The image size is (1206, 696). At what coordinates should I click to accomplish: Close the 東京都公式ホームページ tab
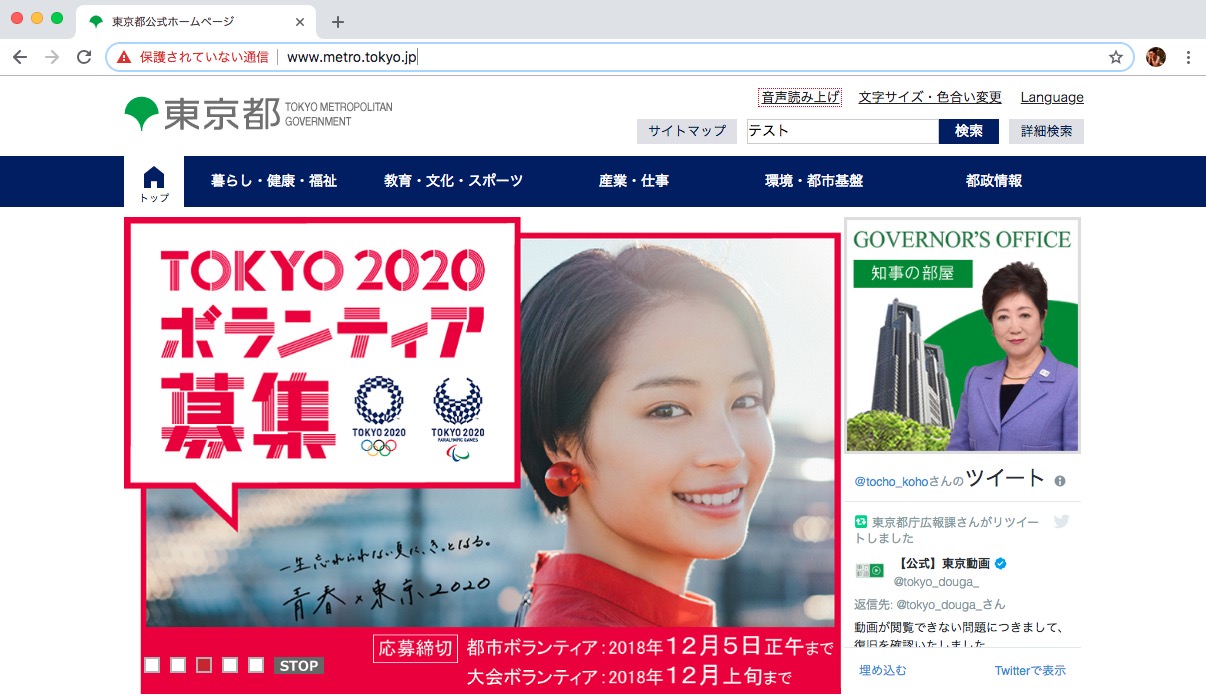[x=300, y=21]
